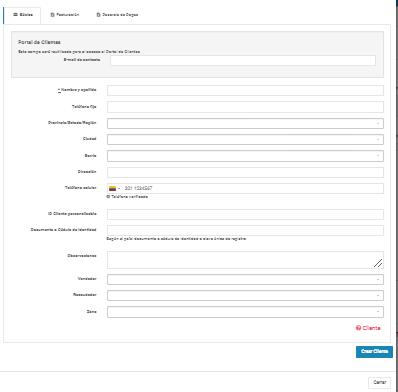
Task: Click the Cerrar button
Action: (x=380, y=382)
